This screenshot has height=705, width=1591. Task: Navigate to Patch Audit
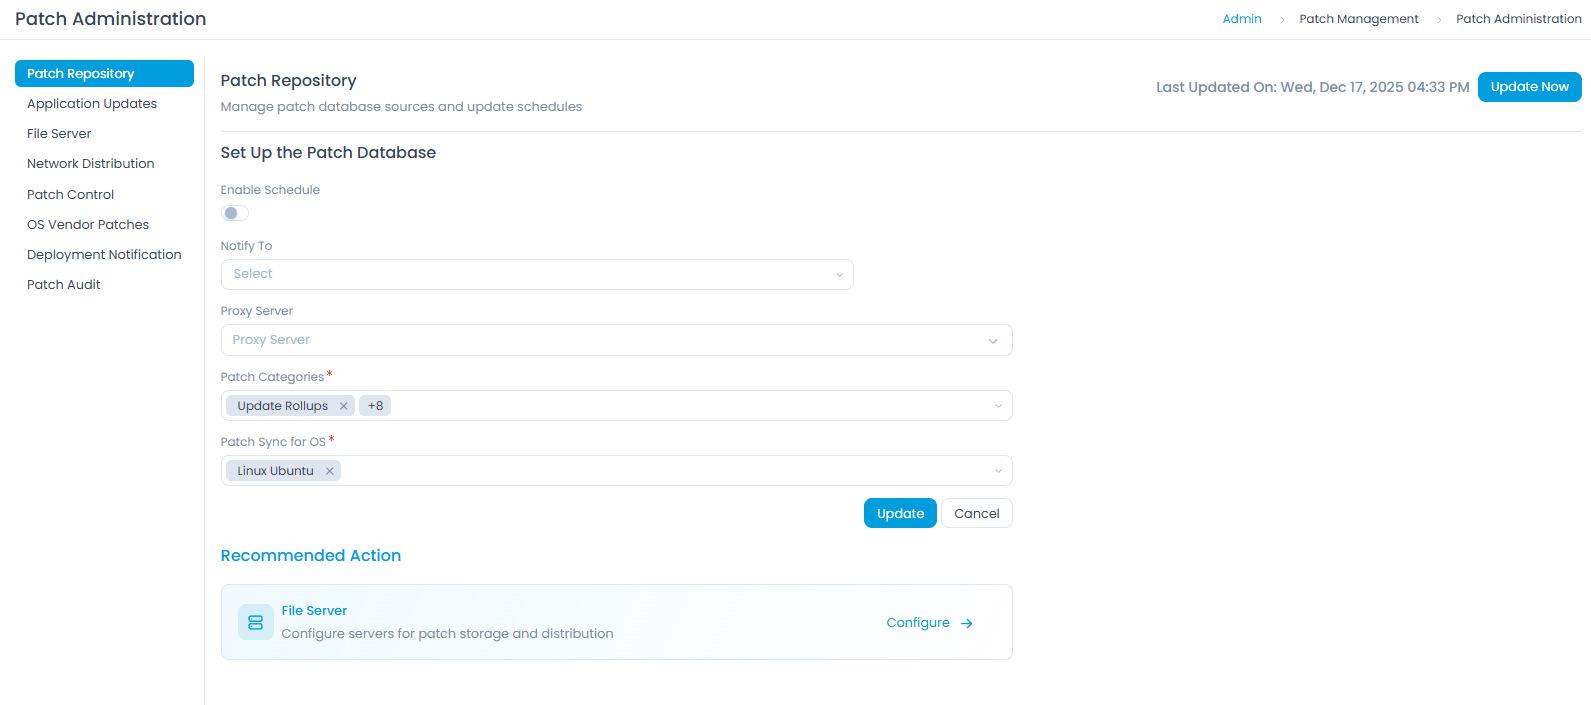pos(63,284)
